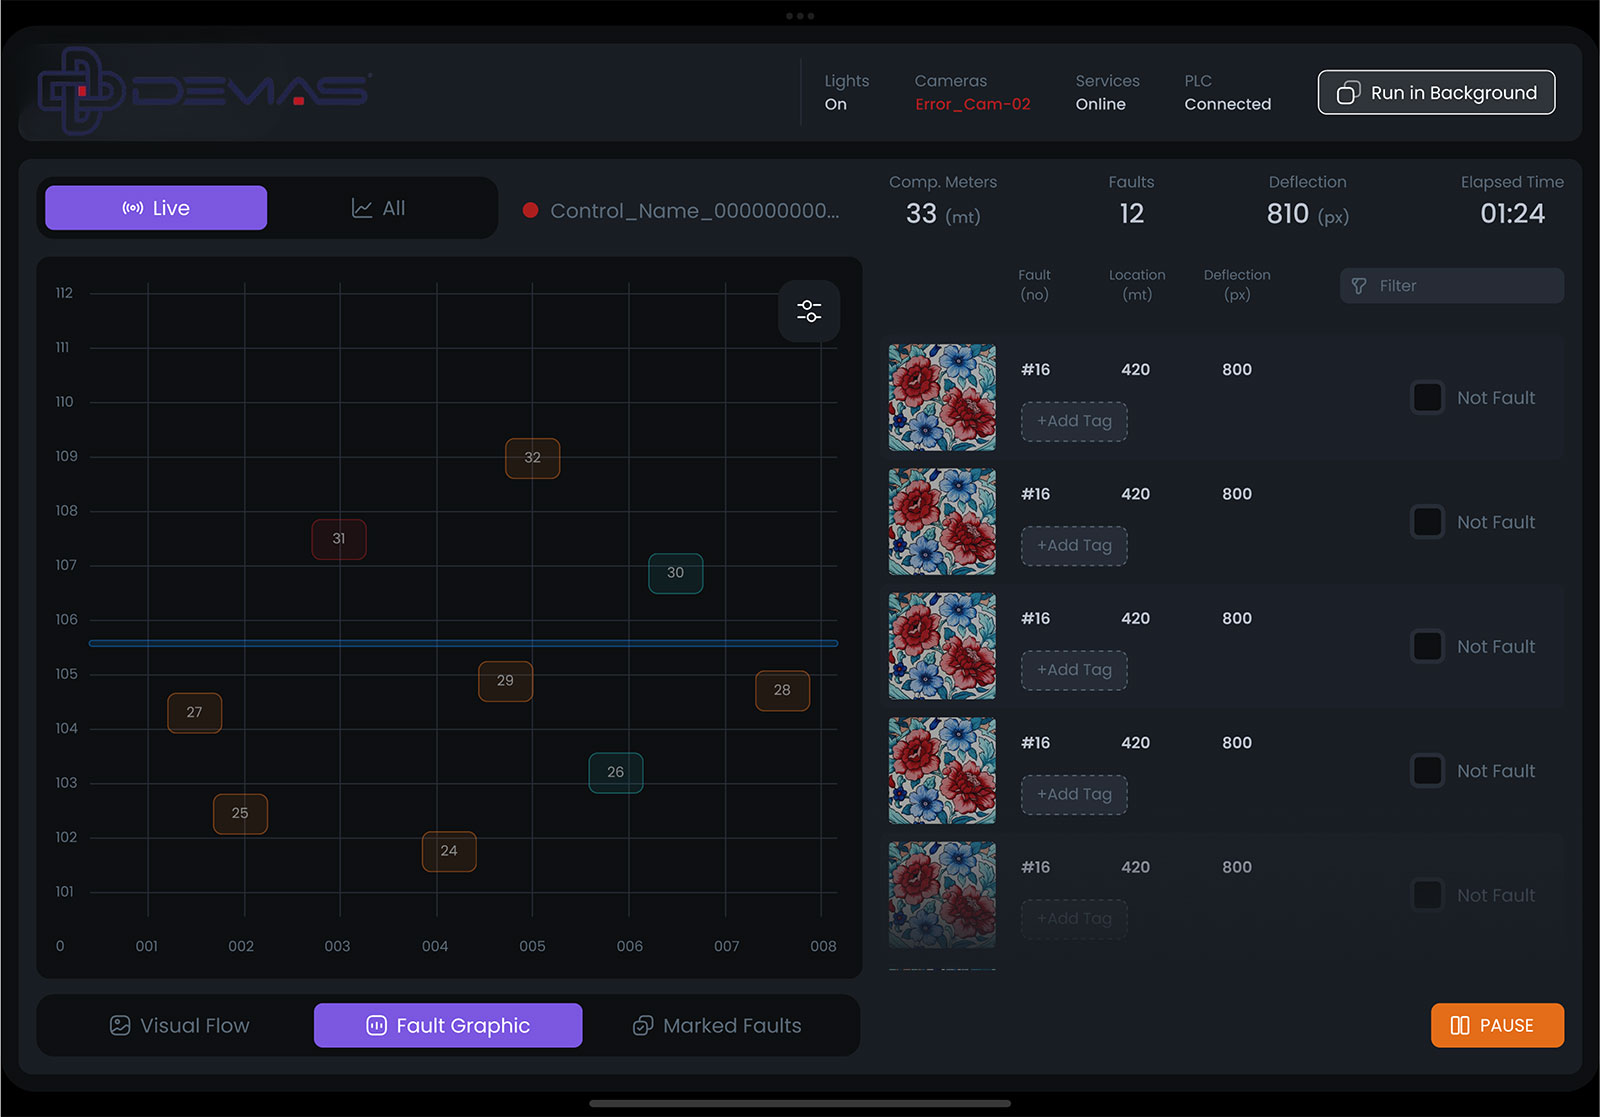Switch to the All view tab
This screenshot has width=1600, height=1117.
click(379, 208)
